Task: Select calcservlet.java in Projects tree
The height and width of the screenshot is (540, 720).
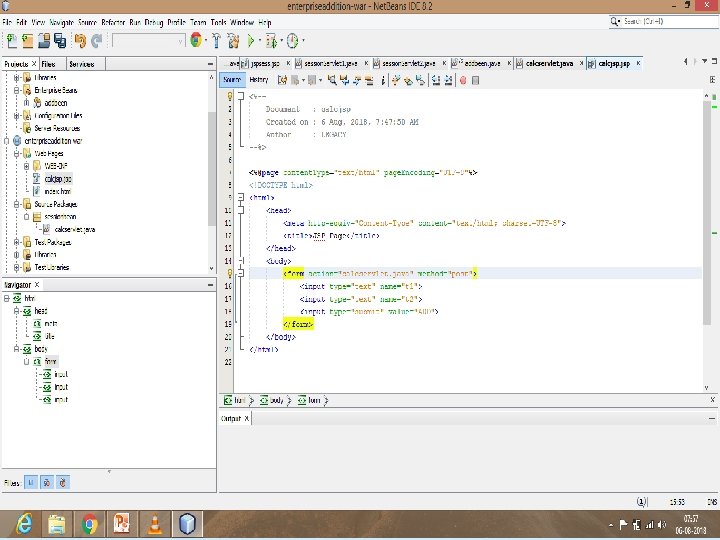Action: coord(75,230)
